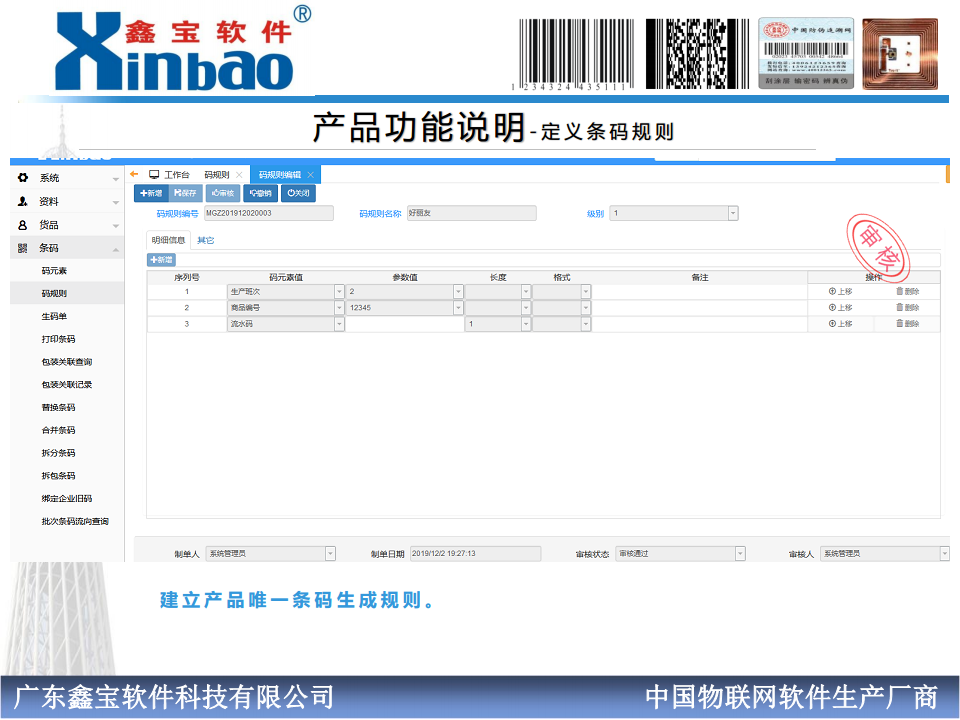
Task: Click the 参数值 cell in the 流水码 row
Action: pos(405,323)
